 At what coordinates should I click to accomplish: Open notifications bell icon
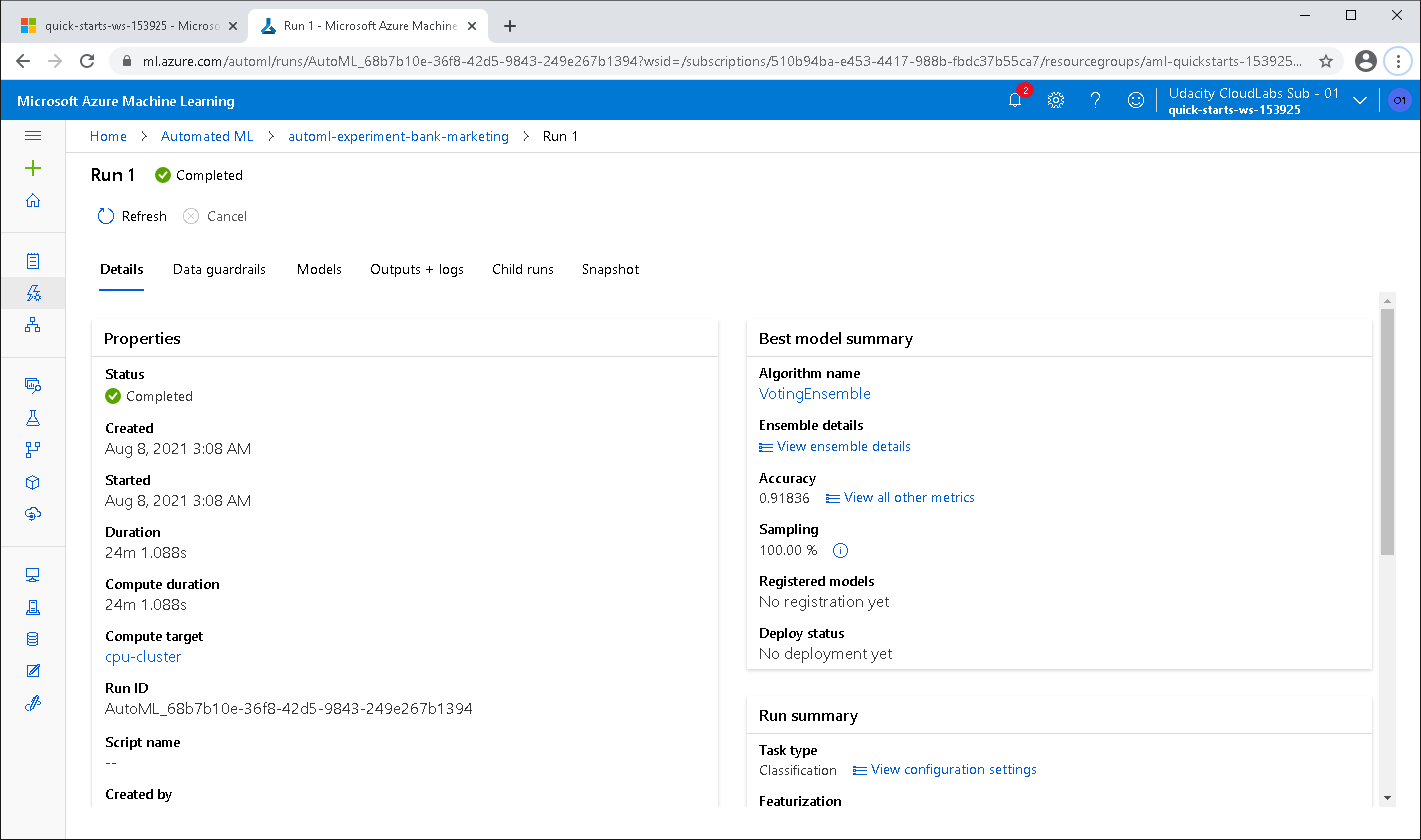(x=1015, y=100)
